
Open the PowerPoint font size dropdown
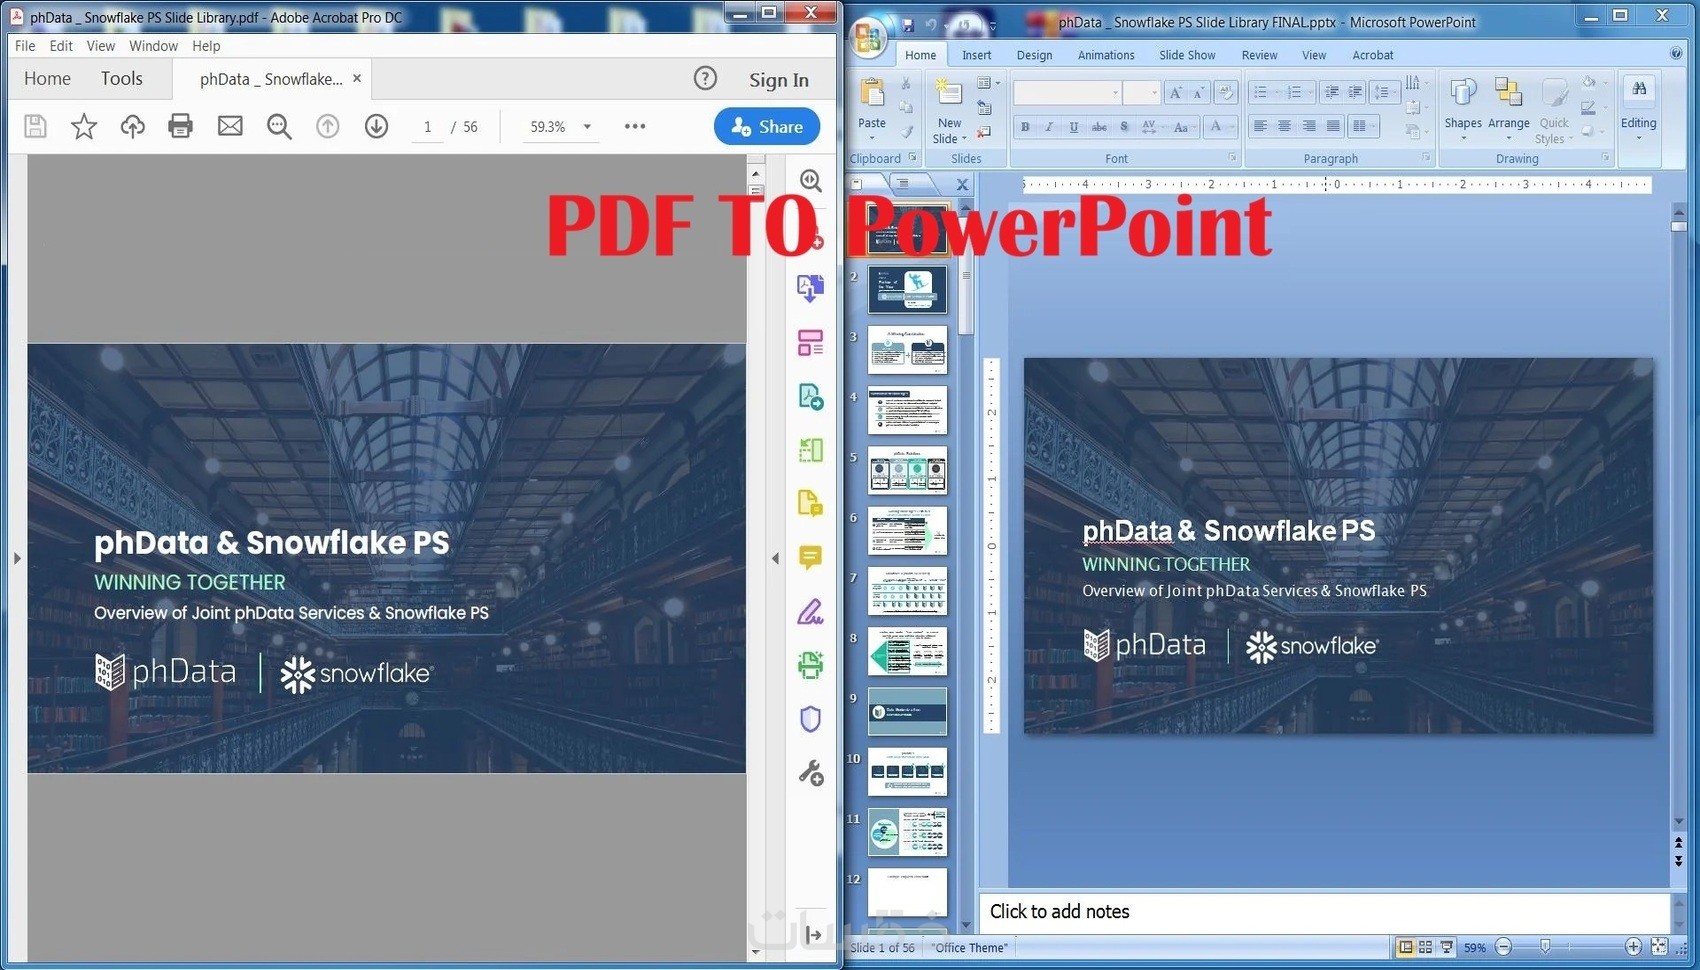[1154, 93]
